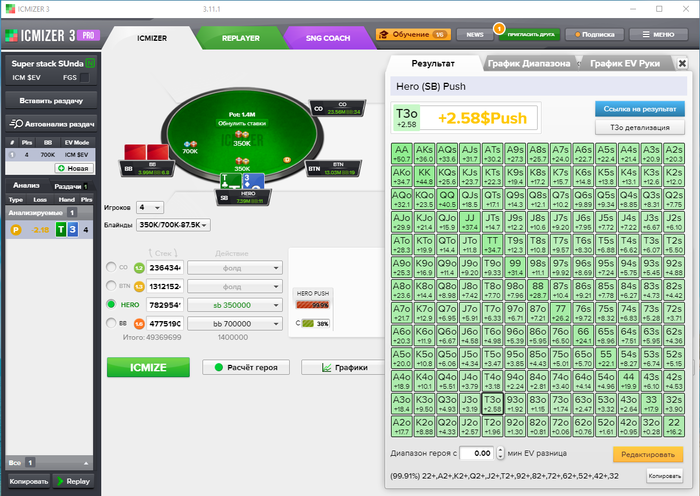Click the ICMIZER 3 PRO logo

click(x=52, y=36)
